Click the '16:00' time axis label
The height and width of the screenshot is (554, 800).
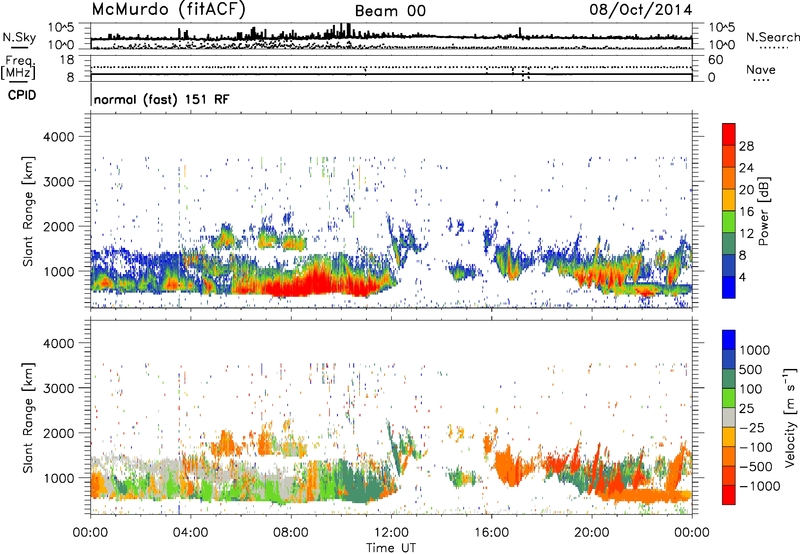point(491,533)
